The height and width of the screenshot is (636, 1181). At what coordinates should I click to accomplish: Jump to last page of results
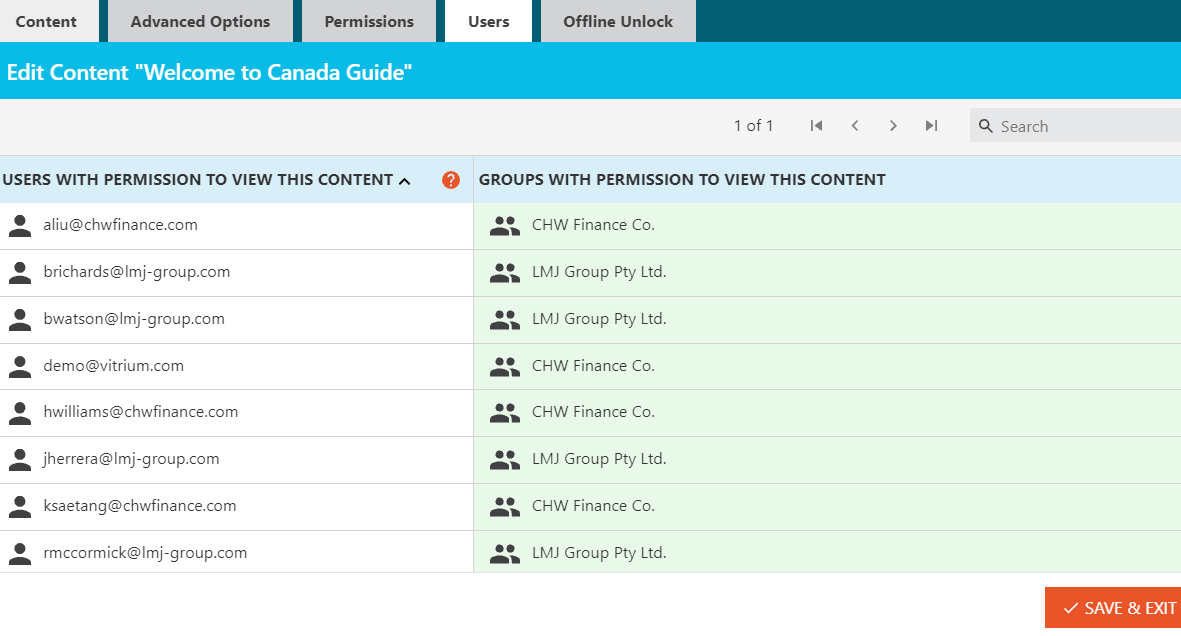tap(932, 126)
